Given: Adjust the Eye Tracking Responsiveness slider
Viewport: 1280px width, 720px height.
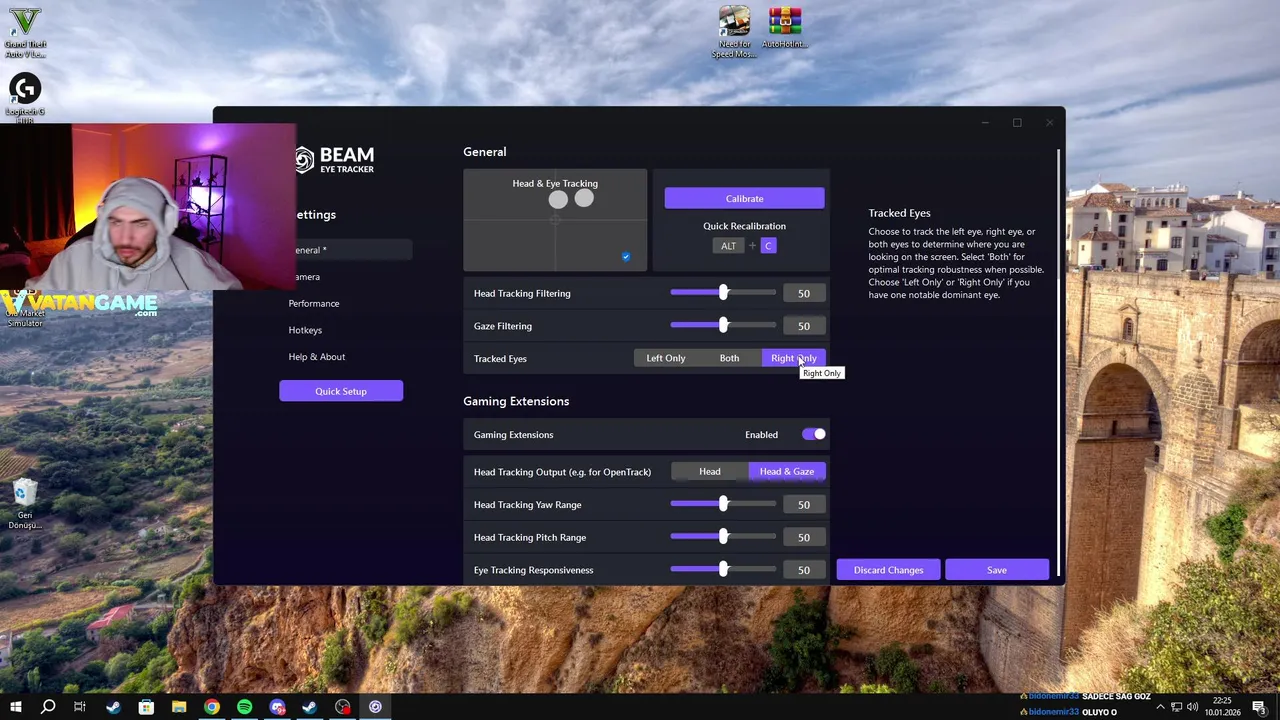Looking at the screenshot, I should coord(723,570).
